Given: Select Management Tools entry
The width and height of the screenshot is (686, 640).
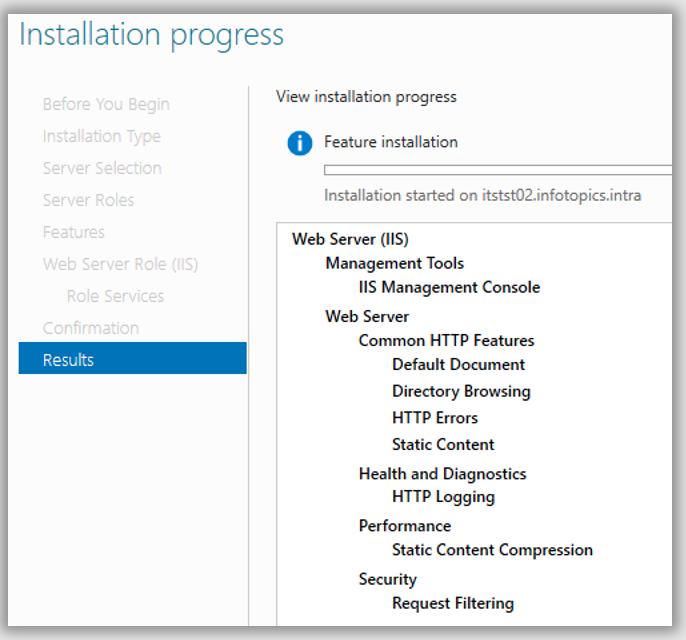Looking at the screenshot, I should point(395,263).
